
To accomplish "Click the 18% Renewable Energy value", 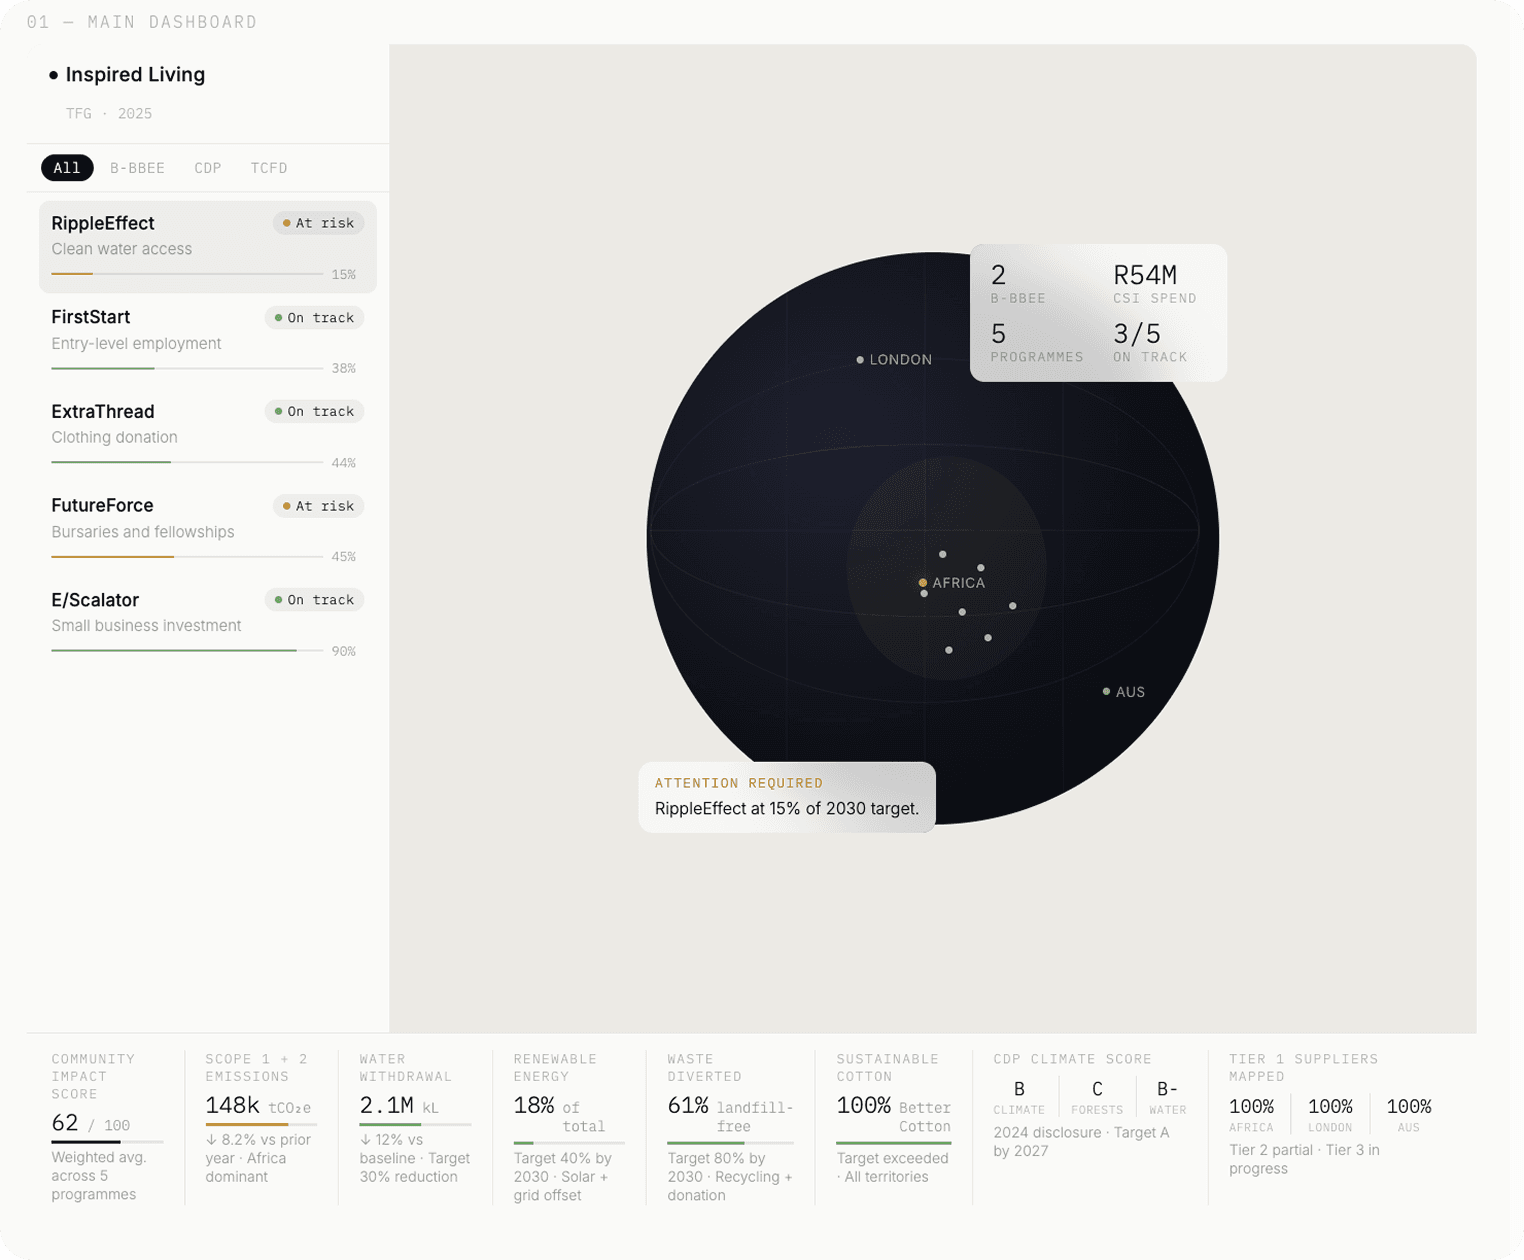I will pos(534,1106).
